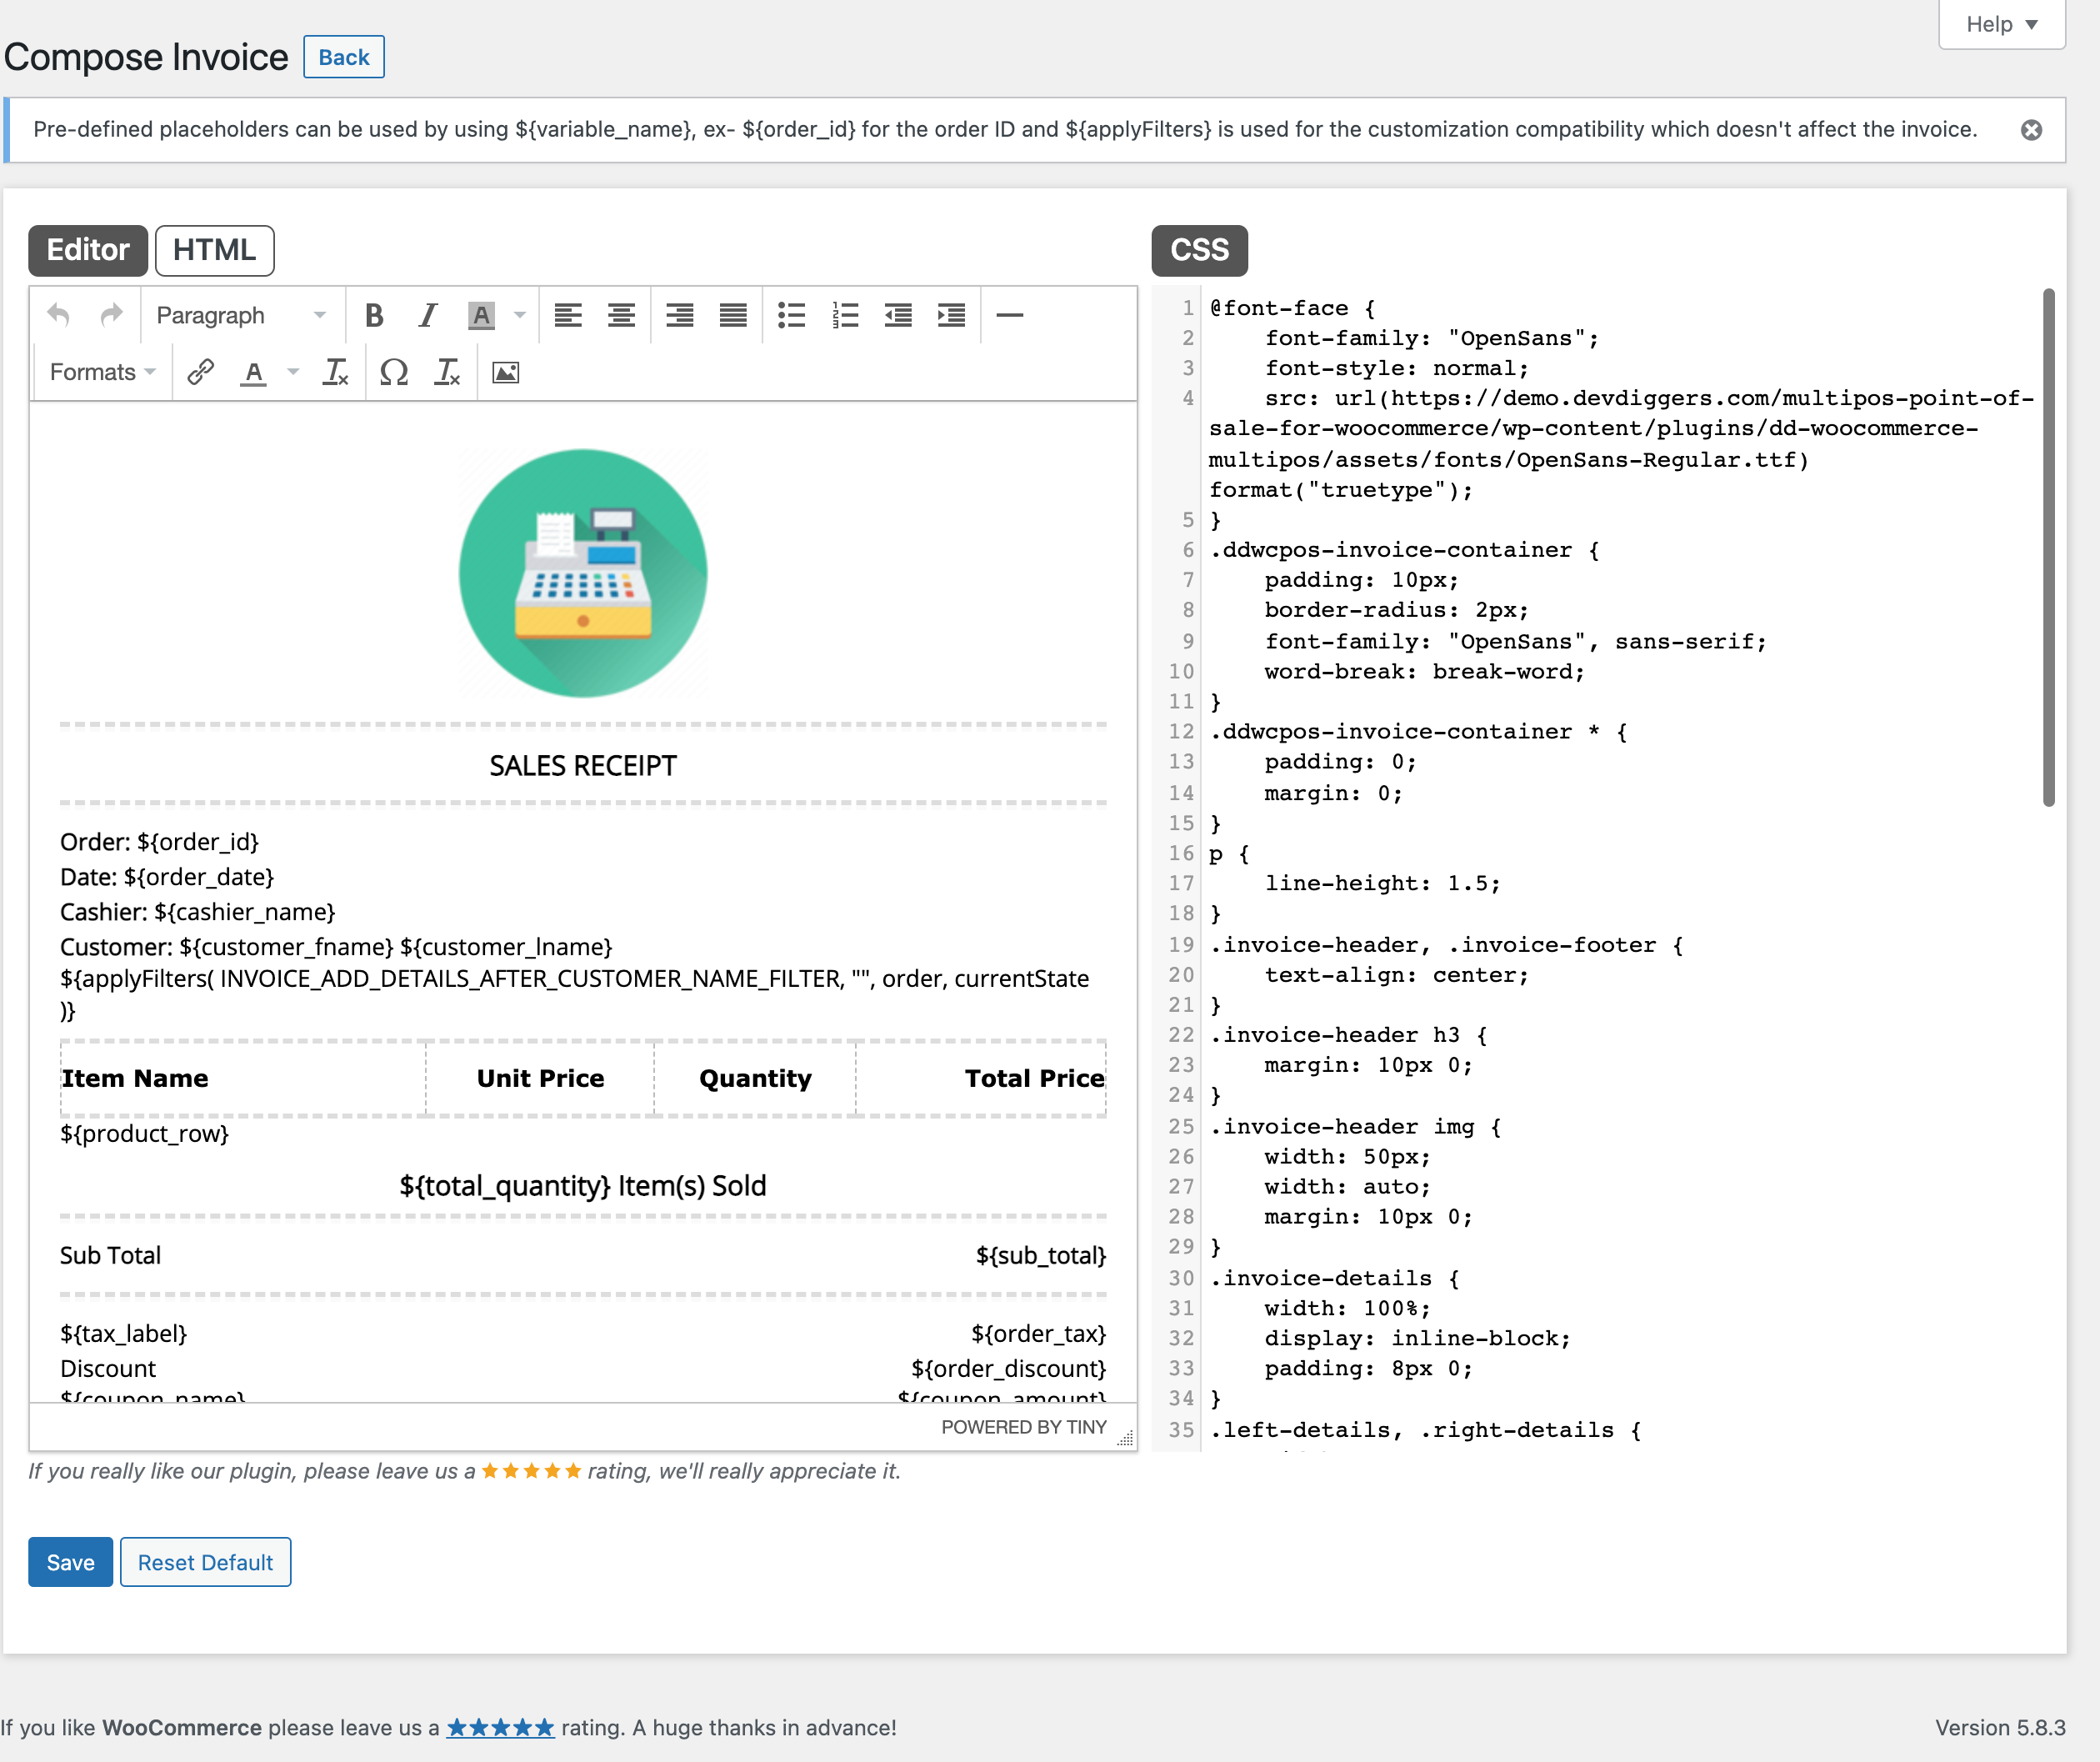
Task: Insert a numbered list
Action: pyautogui.click(x=845, y=316)
